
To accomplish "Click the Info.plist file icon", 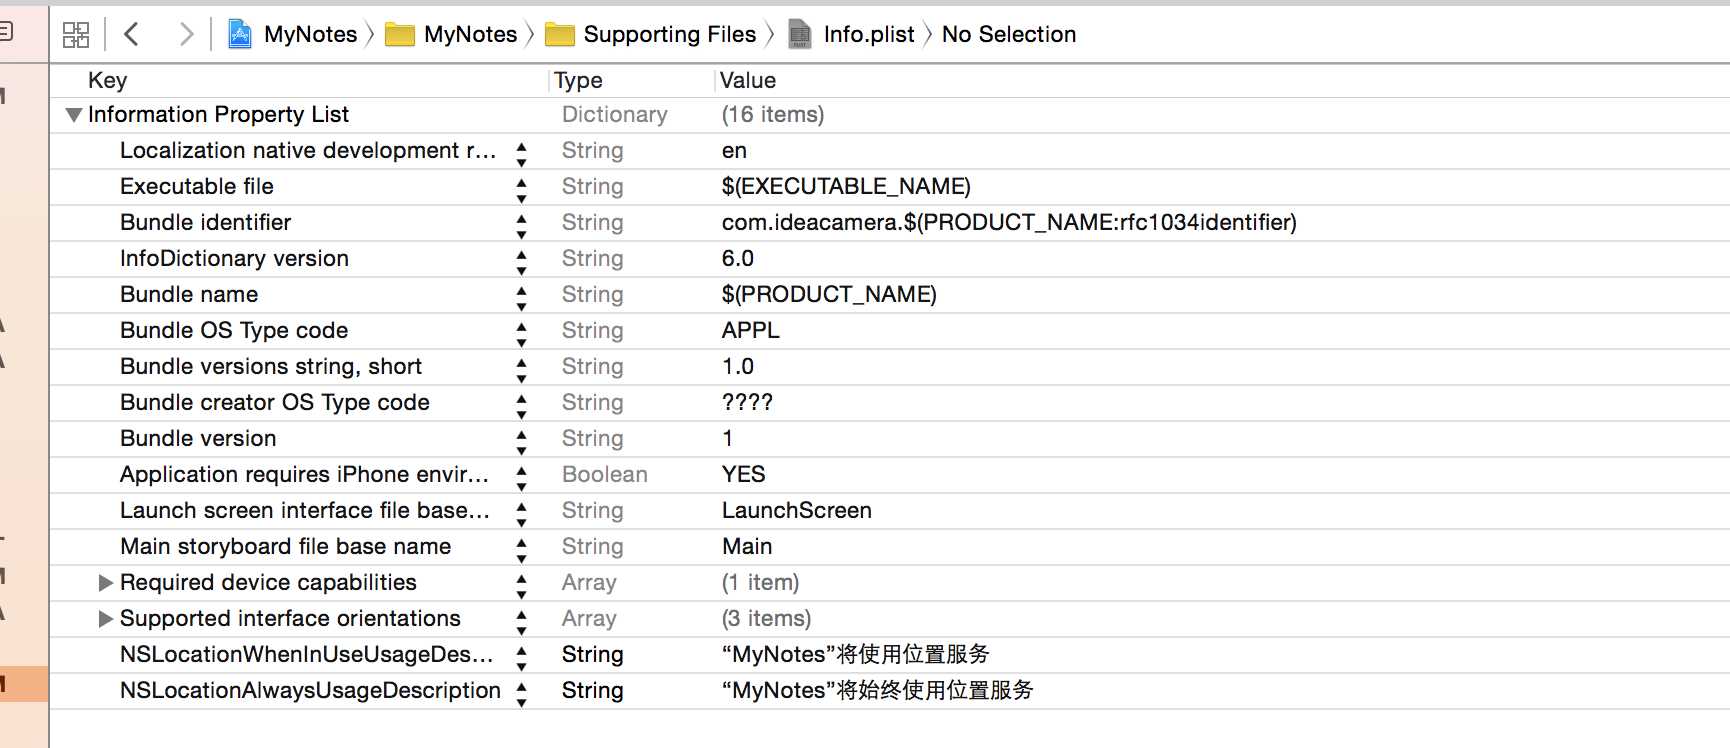I will point(800,35).
